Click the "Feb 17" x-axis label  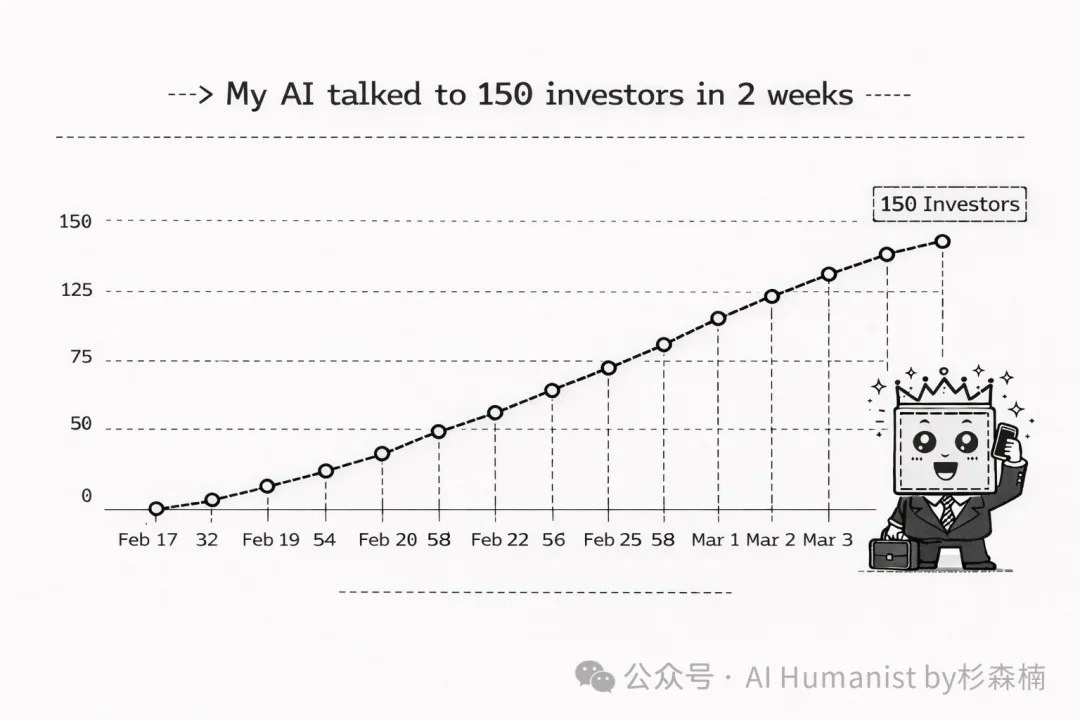147,540
